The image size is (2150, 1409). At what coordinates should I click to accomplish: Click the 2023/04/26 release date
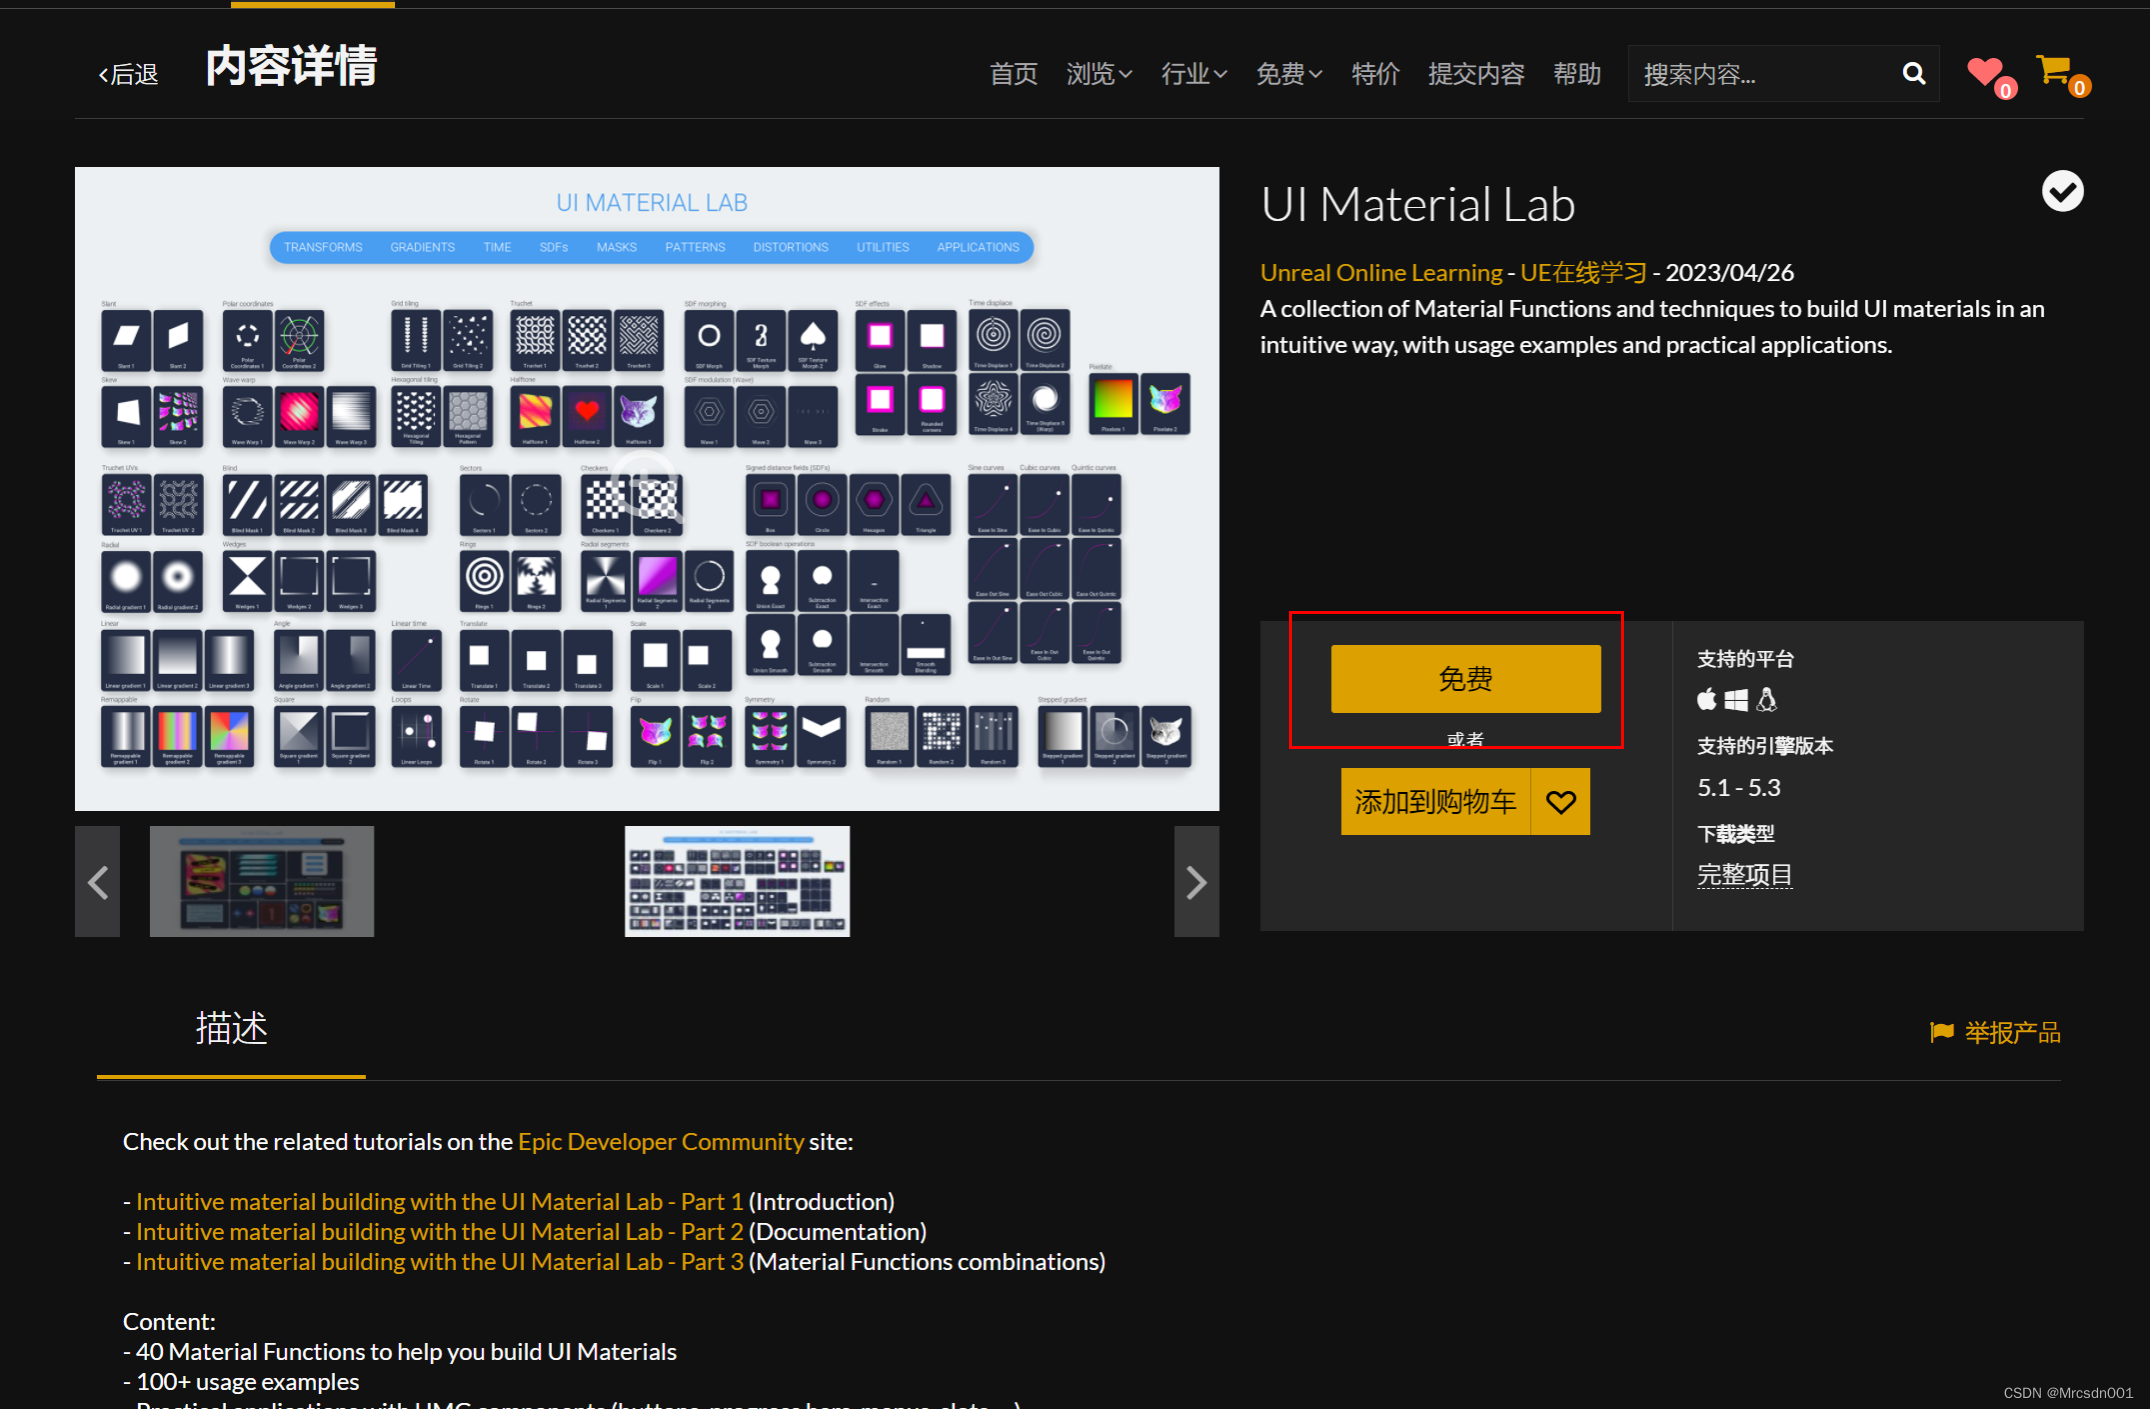[1730, 272]
